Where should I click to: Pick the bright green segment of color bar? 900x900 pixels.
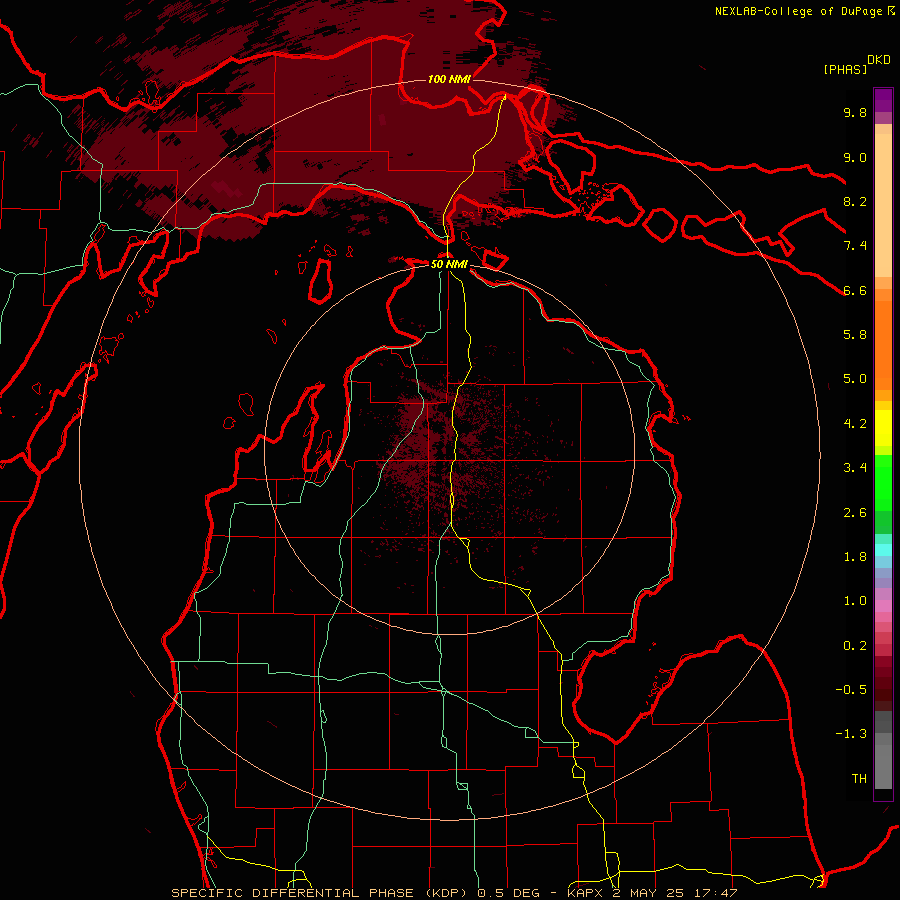[x=883, y=482]
